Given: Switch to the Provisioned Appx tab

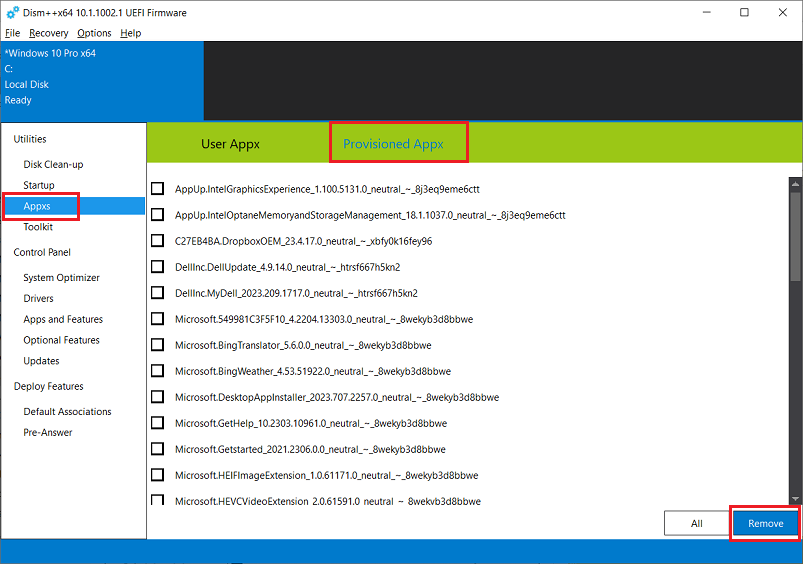Looking at the screenshot, I should (398, 144).
